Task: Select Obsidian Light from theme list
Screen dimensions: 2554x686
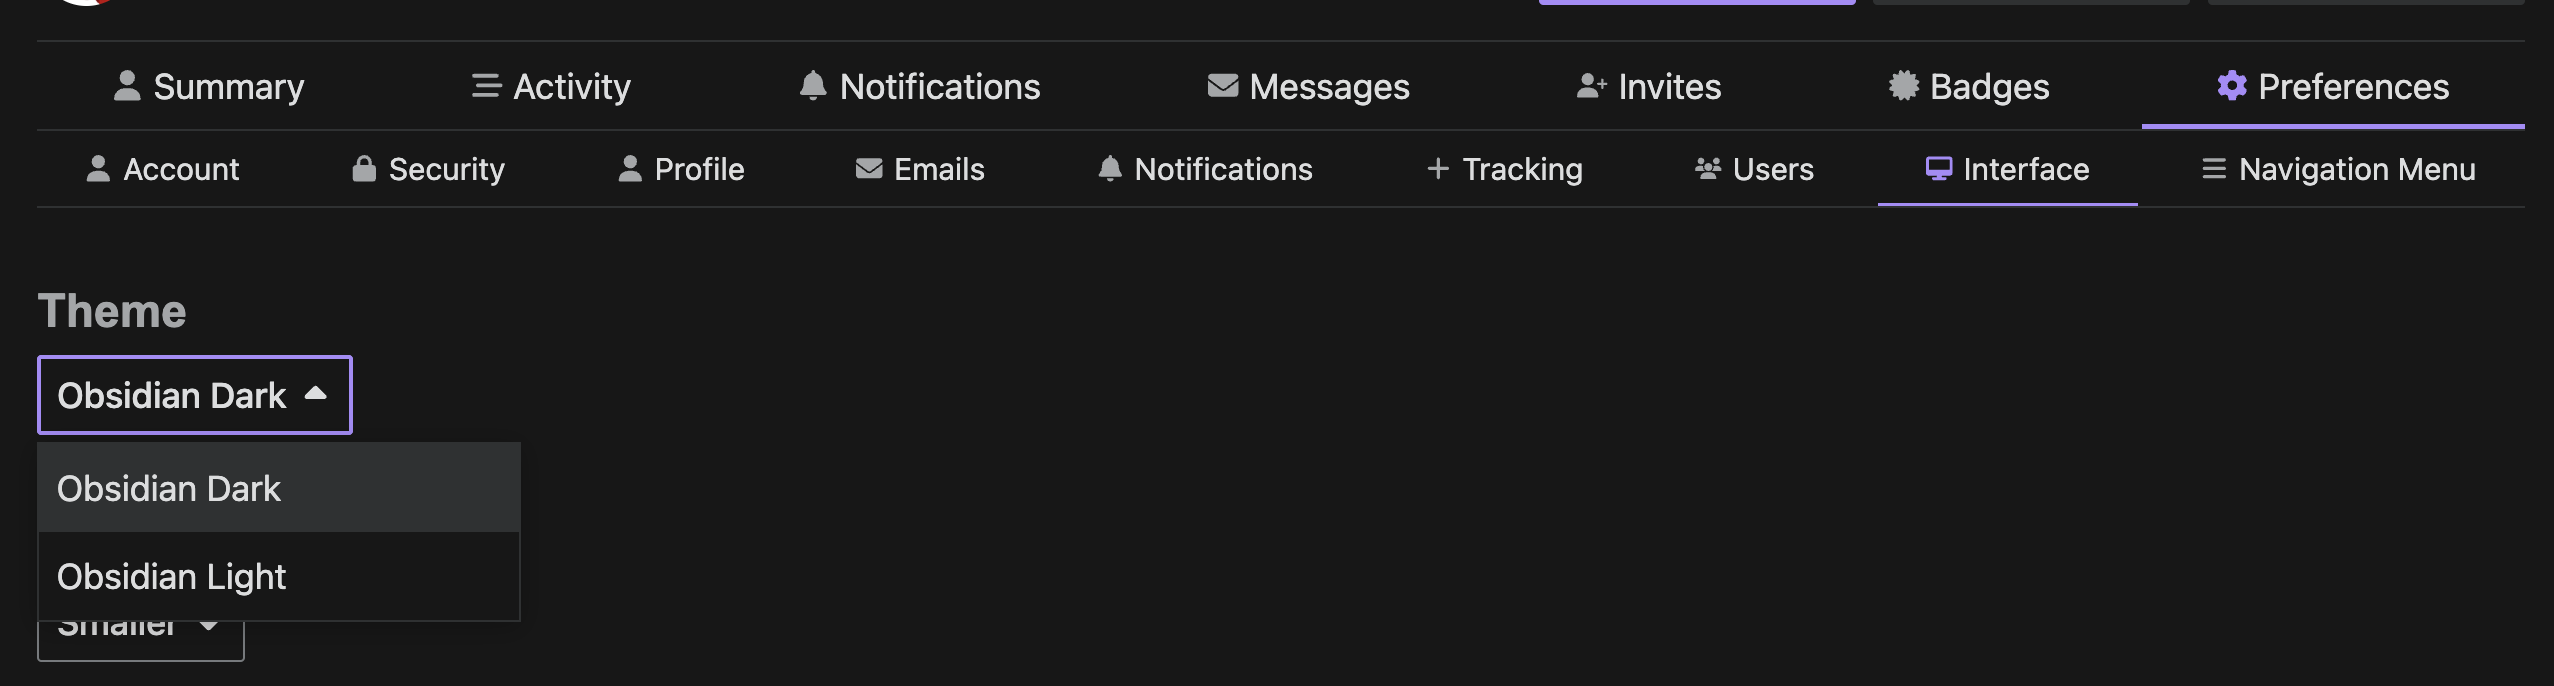Action: coord(279,576)
